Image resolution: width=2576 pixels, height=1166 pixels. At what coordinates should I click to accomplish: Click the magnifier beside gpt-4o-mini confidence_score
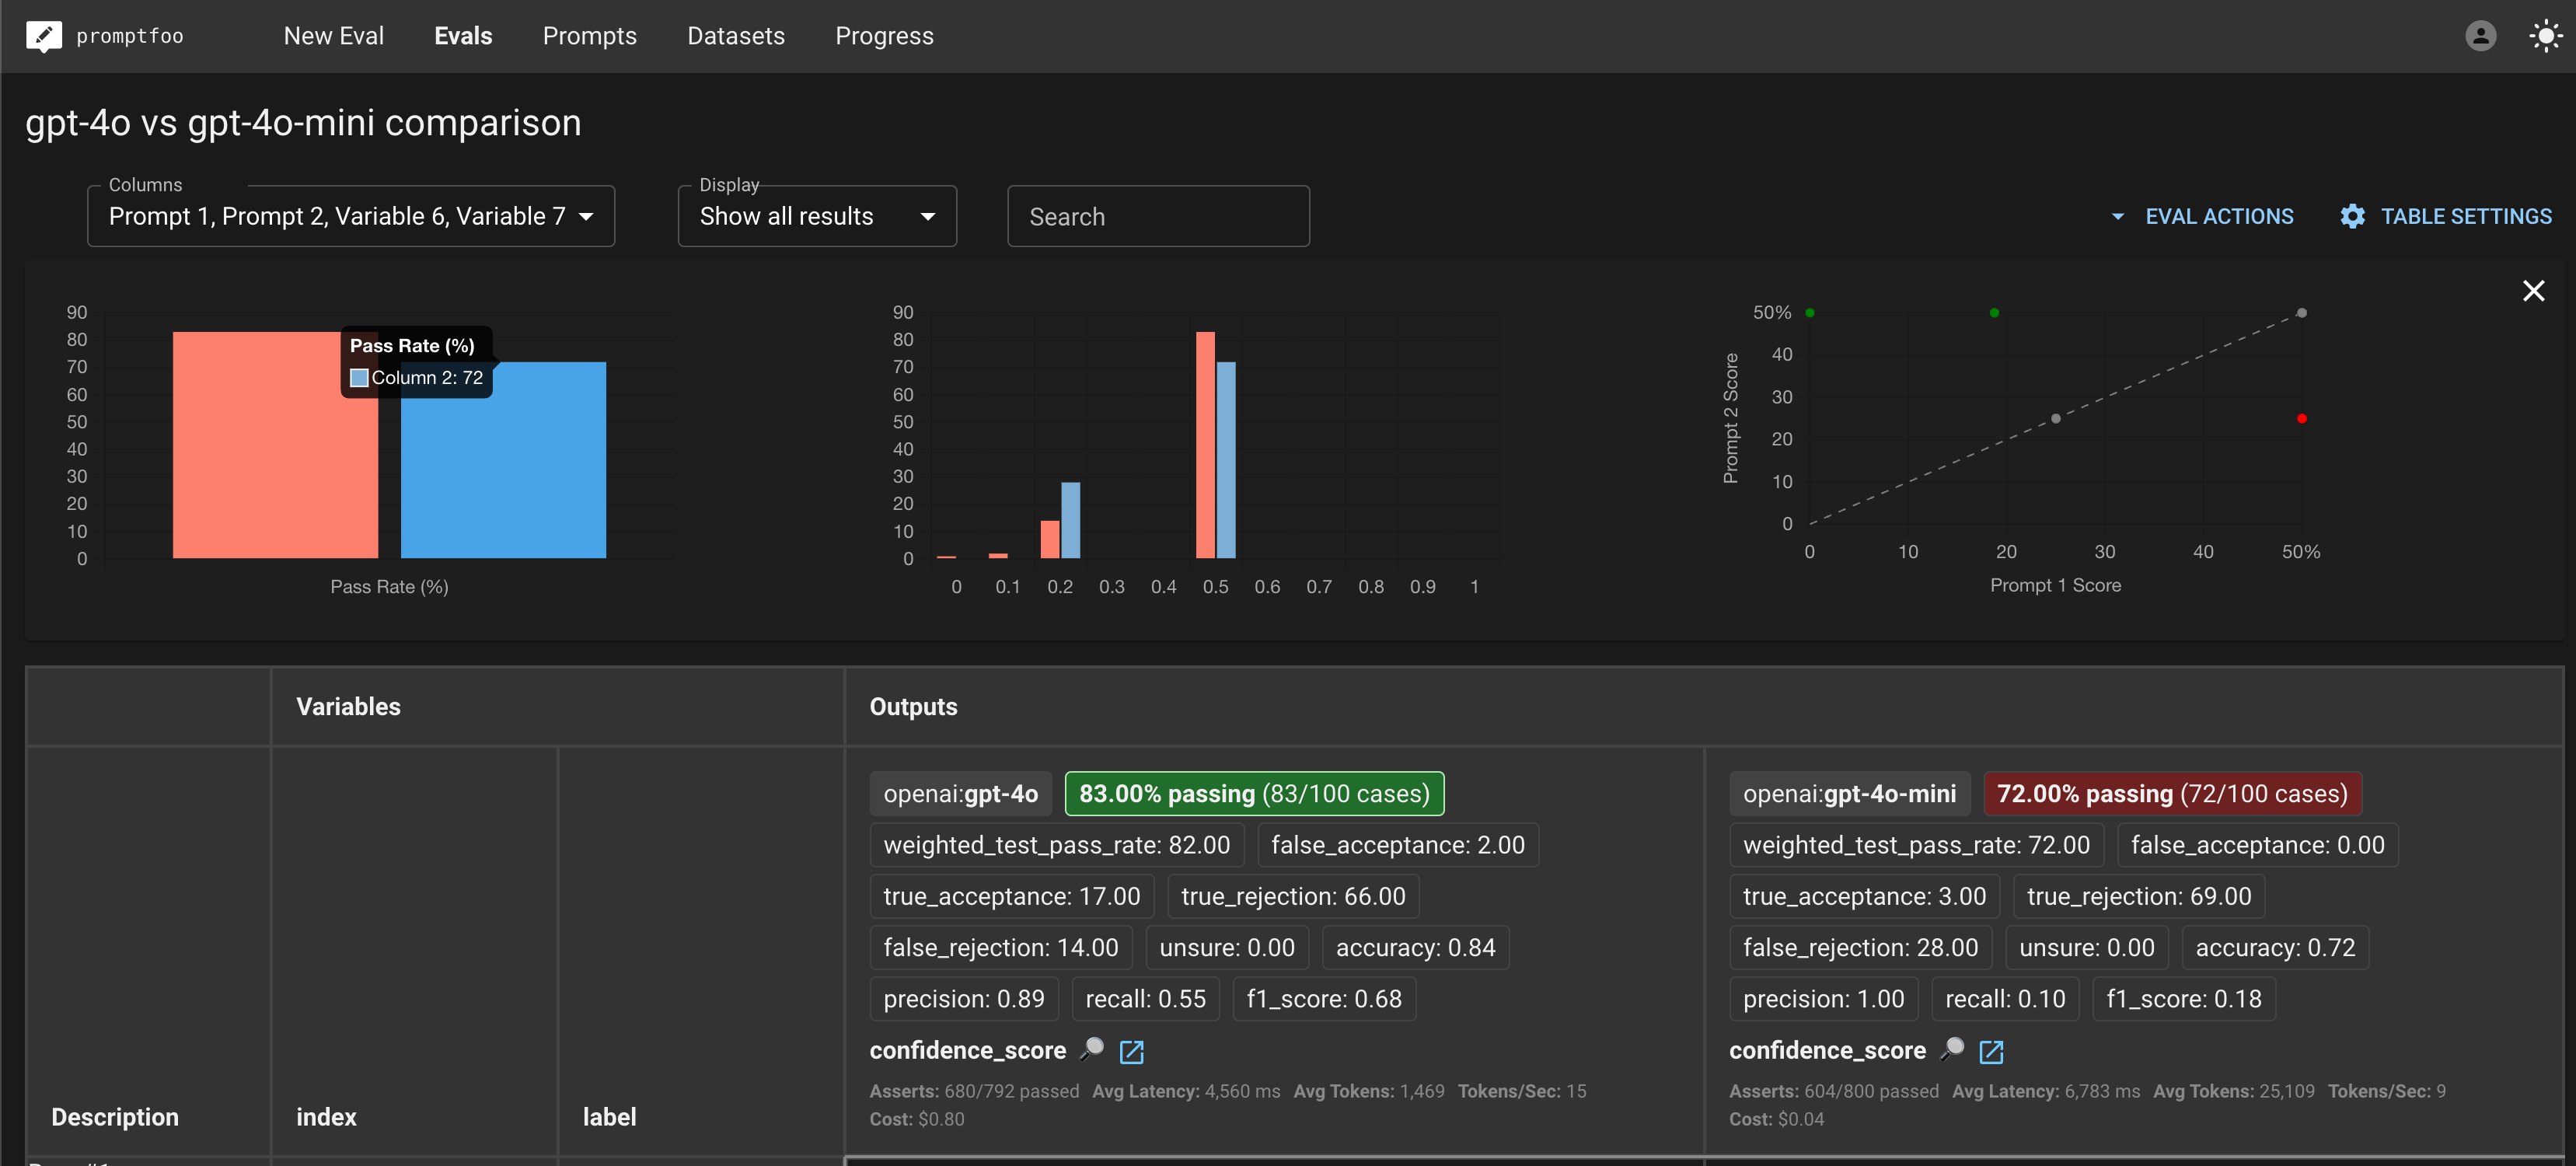1950,1051
